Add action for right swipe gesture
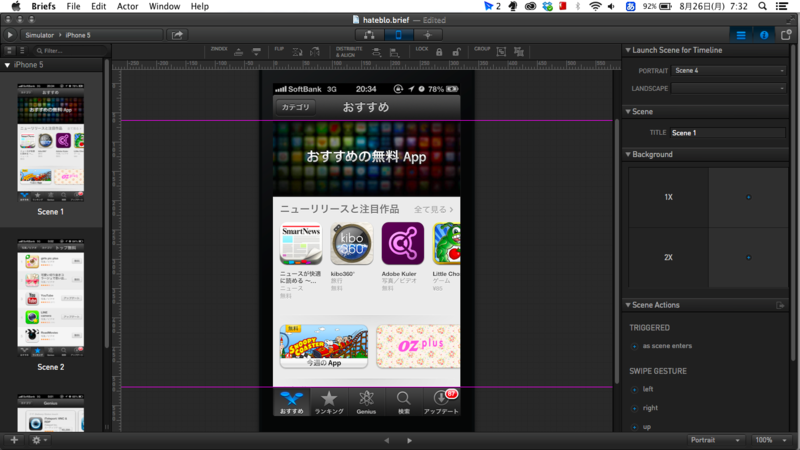This screenshot has width=800, height=450. coord(634,408)
